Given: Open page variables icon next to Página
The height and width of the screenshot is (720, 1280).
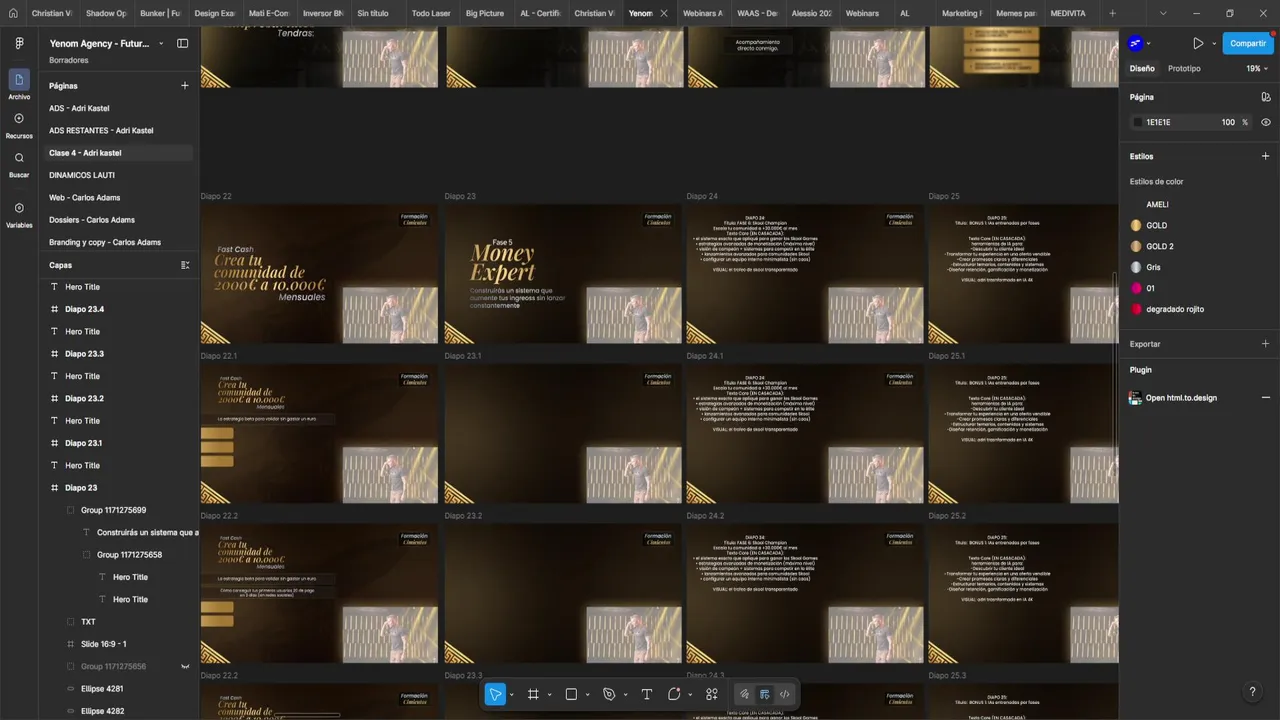Looking at the screenshot, I should (x=1265, y=97).
